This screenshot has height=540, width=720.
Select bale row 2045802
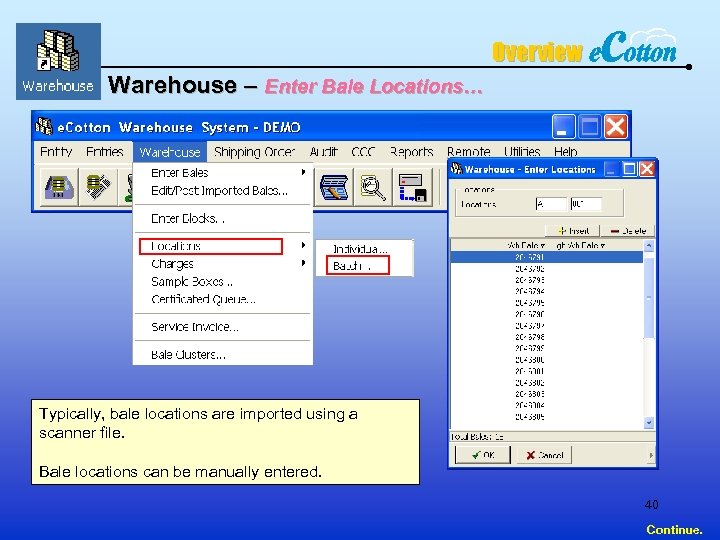(x=547, y=382)
